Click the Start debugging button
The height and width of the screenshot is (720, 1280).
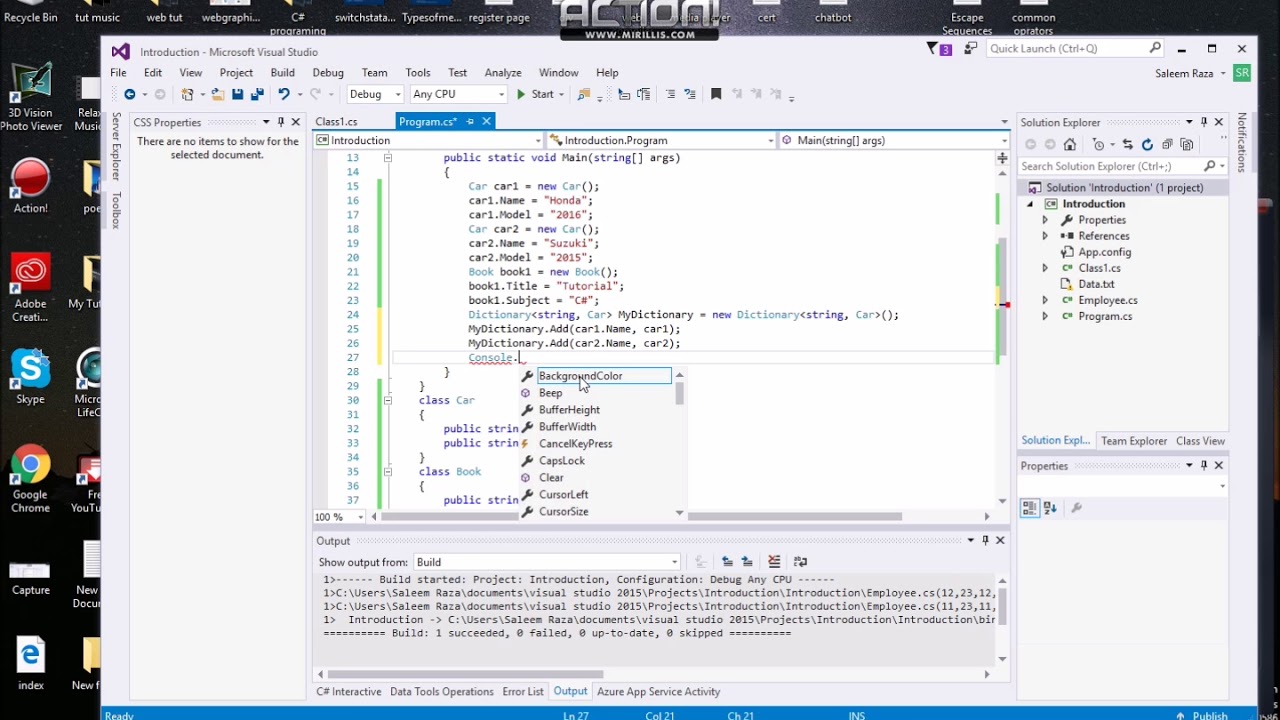click(x=535, y=94)
